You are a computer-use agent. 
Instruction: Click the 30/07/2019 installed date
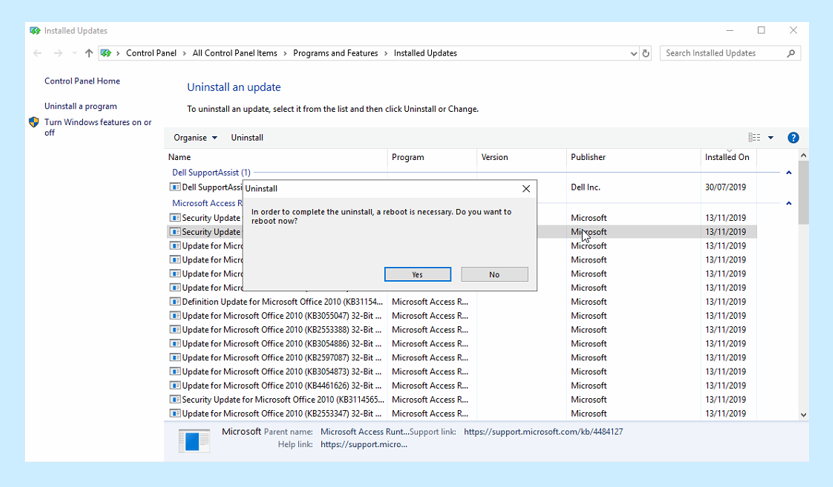pos(725,187)
